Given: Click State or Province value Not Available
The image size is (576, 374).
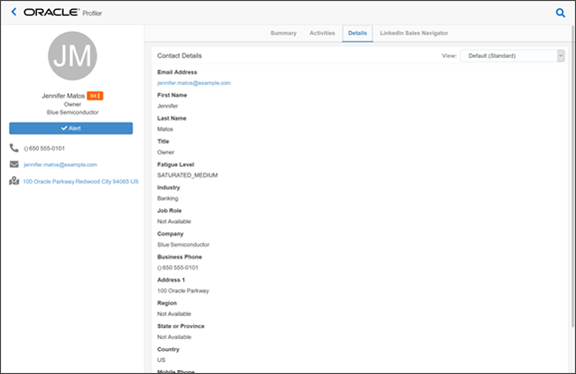Looking at the screenshot, I should click(174, 337).
